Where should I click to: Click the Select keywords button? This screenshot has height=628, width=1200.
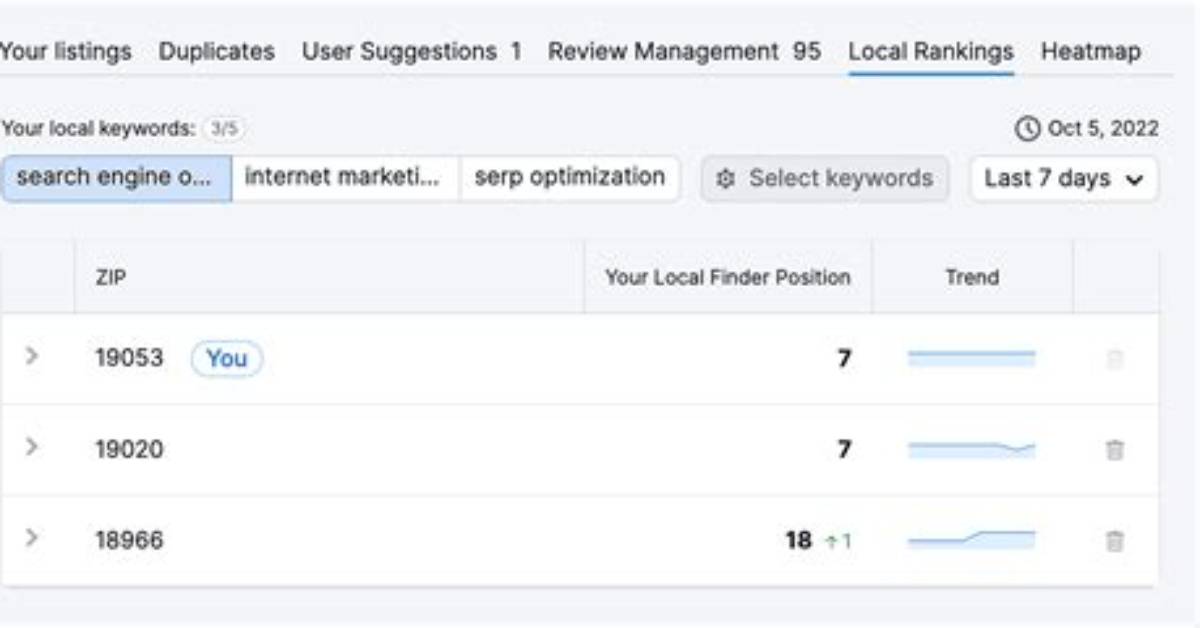pos(825,179)
